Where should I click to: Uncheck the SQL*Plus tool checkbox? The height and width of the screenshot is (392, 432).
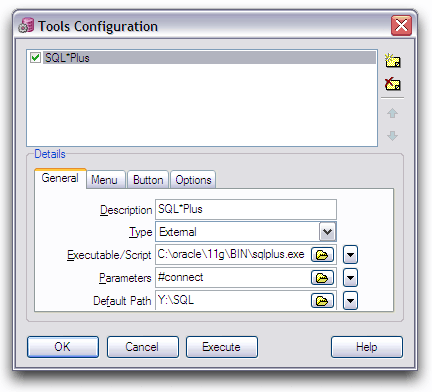[x=35, y=58]
